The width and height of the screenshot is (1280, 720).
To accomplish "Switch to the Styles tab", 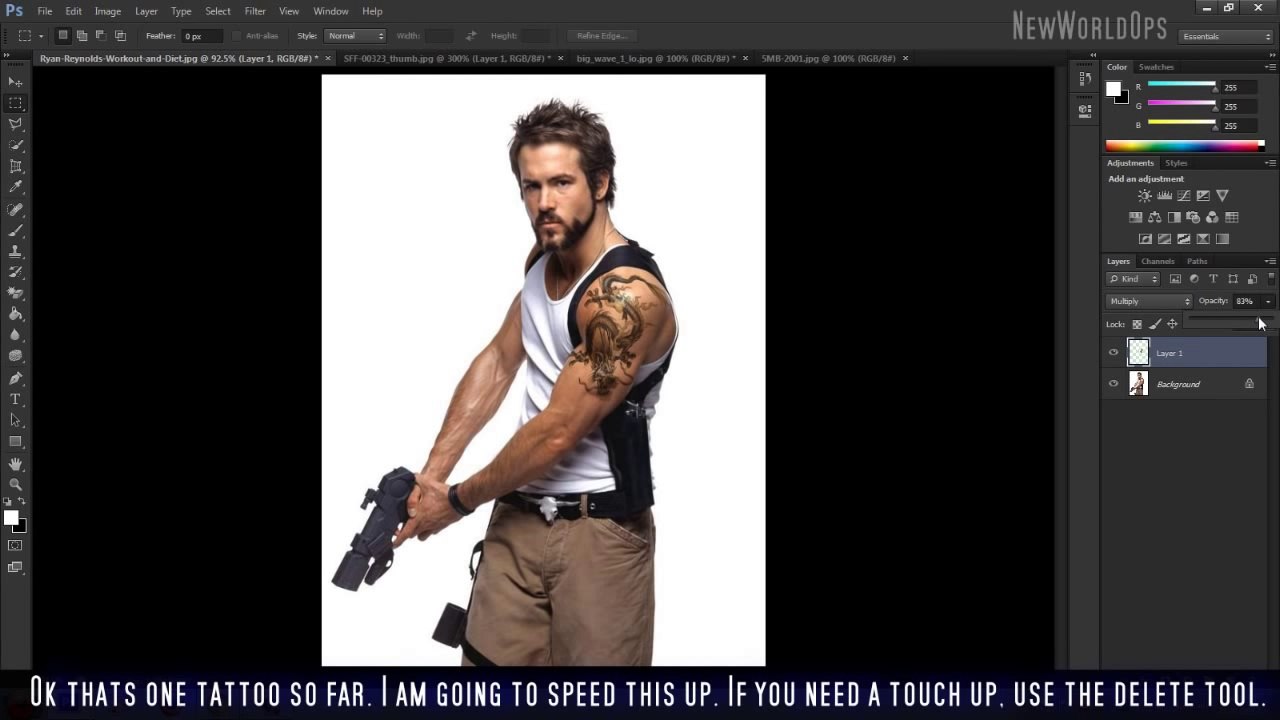I will click(x=1176, y=163).
